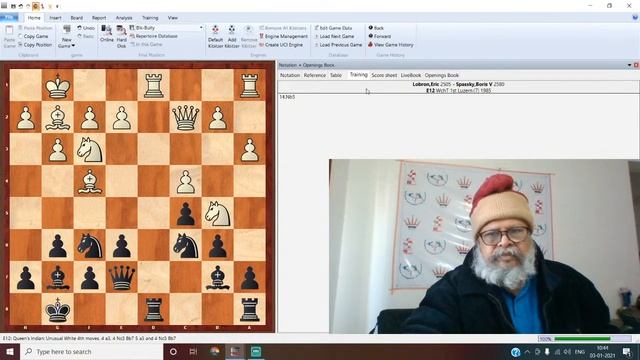
Task: Click Spassky,Boris V name in game header
Action: tap(474, 84)
